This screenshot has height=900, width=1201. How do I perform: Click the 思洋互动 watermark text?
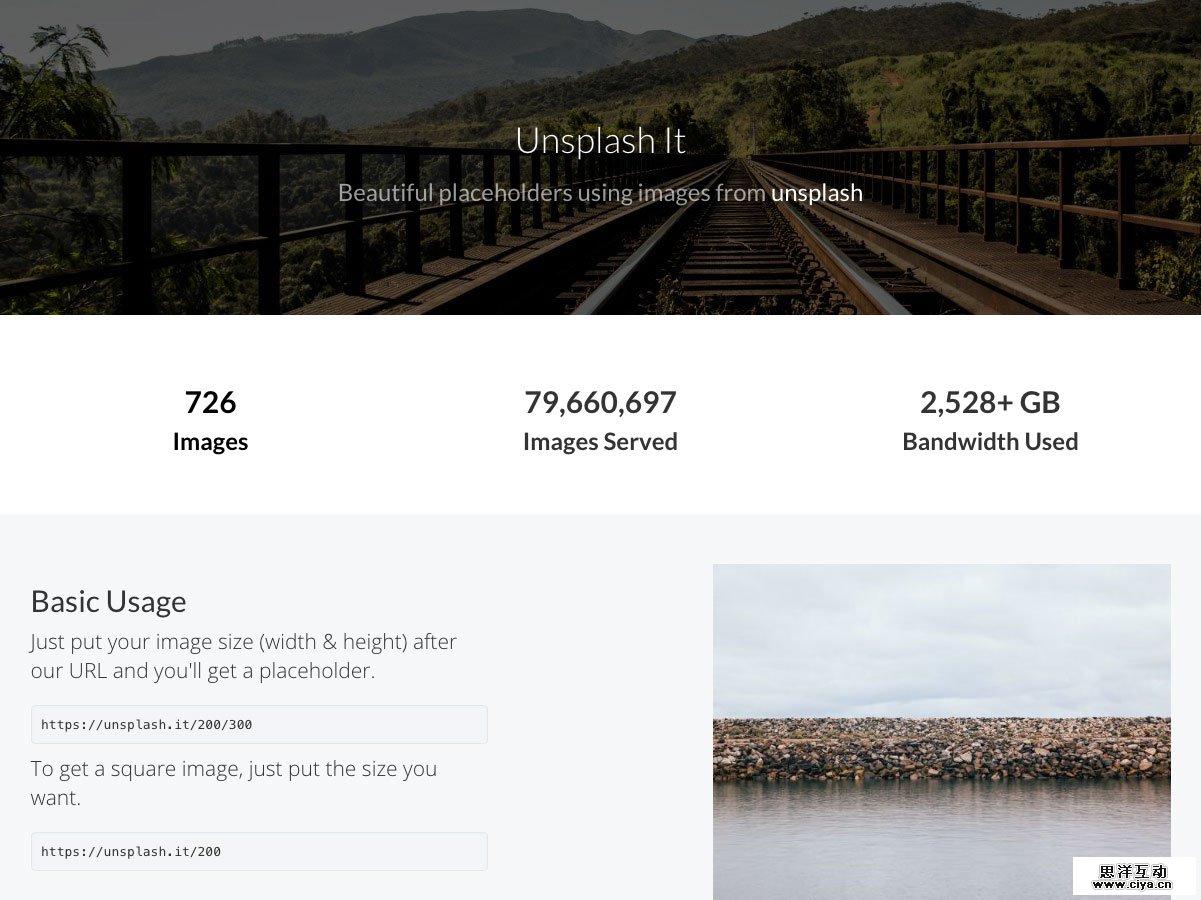[x=1133, y=870]
